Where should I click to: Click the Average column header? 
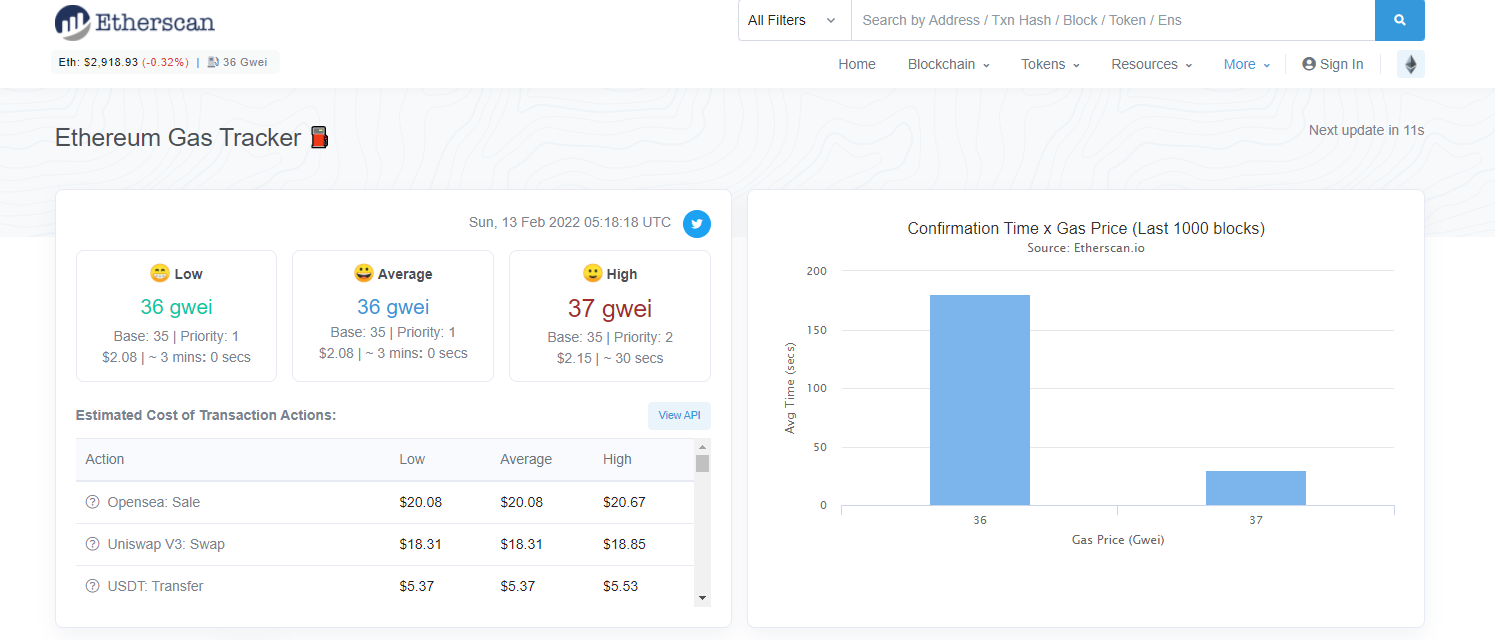[x=526, y=459]
